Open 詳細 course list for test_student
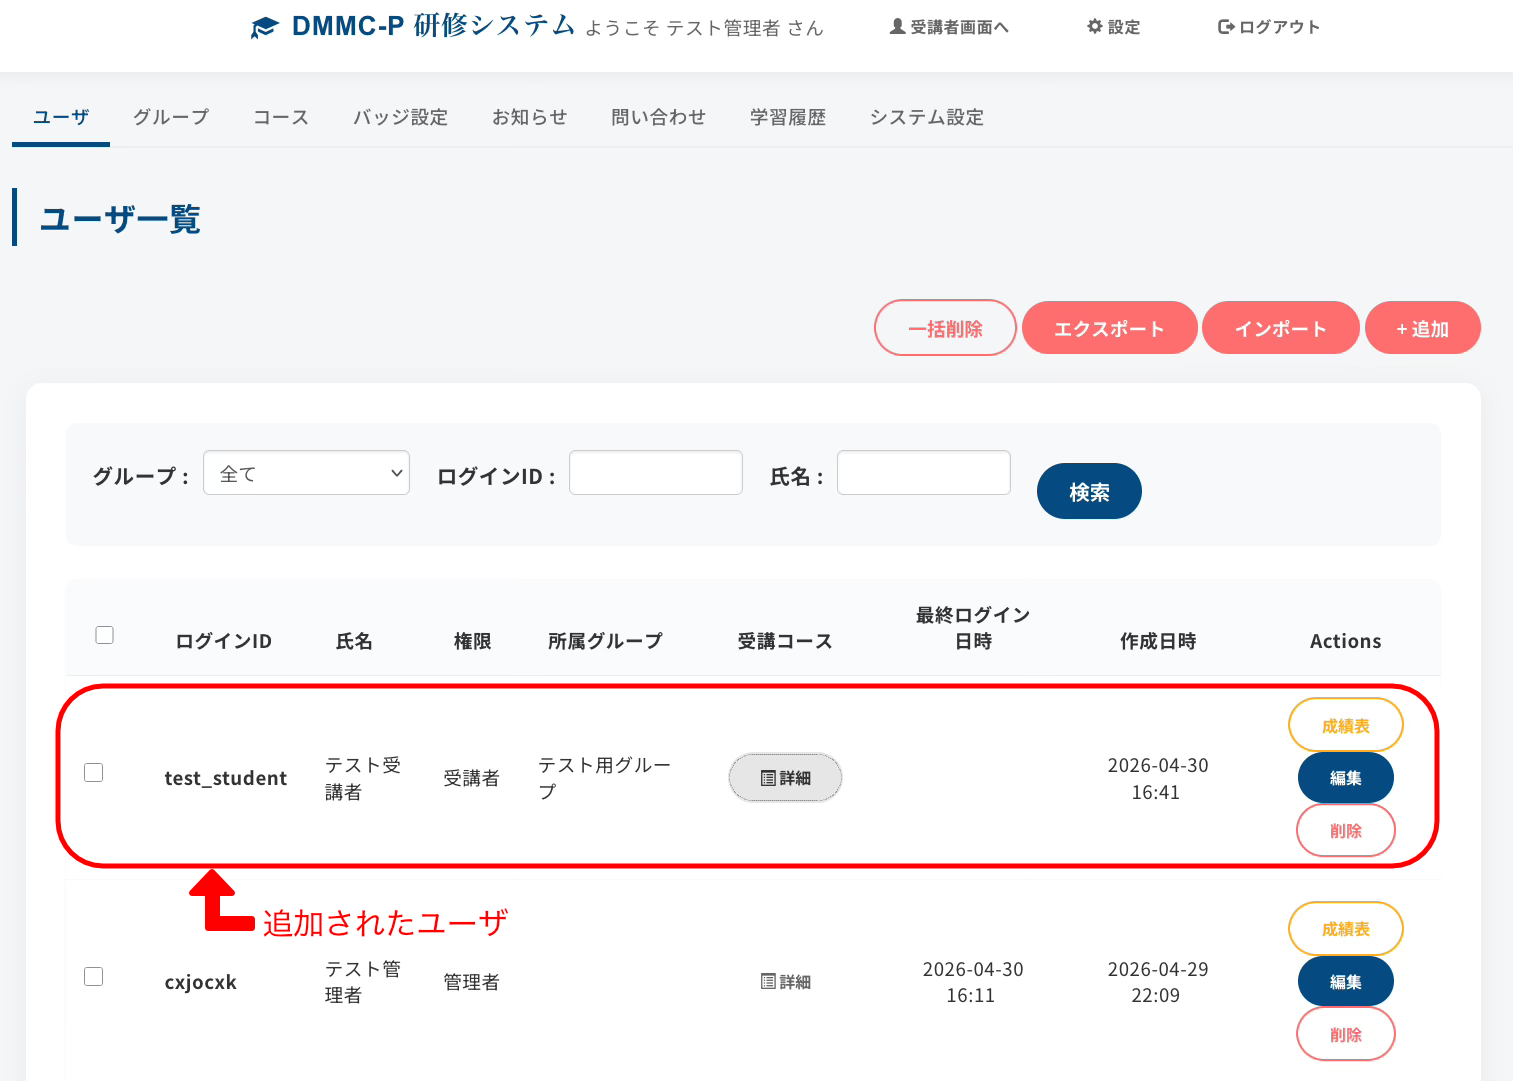 (785, 778)
